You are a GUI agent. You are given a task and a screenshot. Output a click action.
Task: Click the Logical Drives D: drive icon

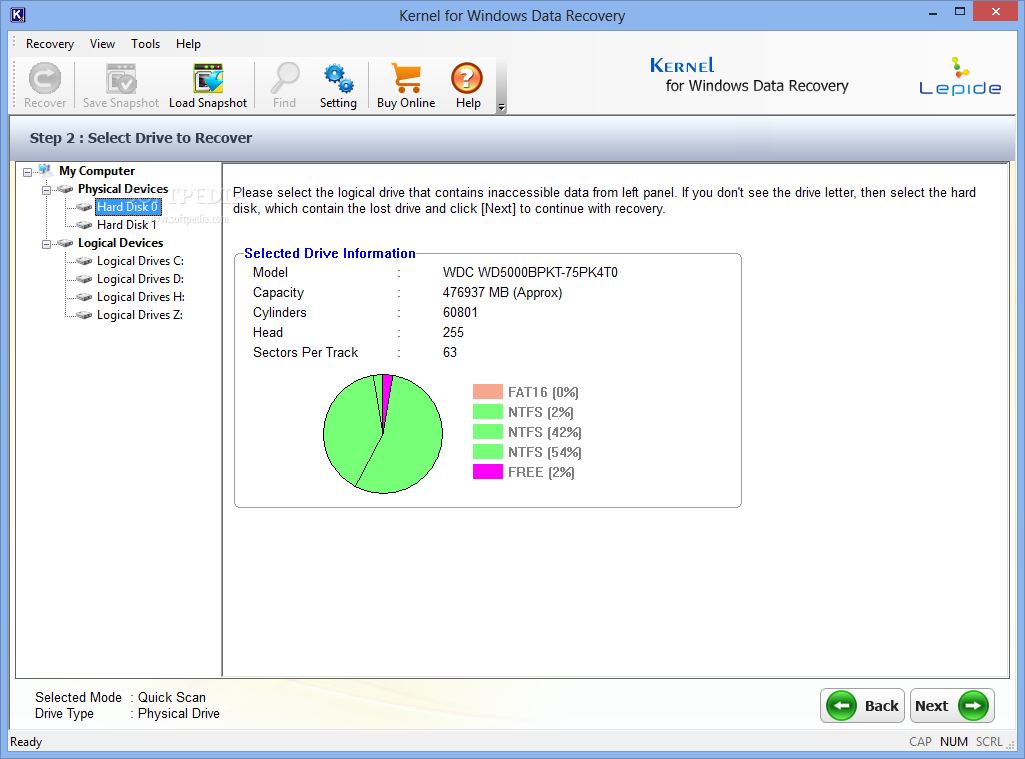84,279
